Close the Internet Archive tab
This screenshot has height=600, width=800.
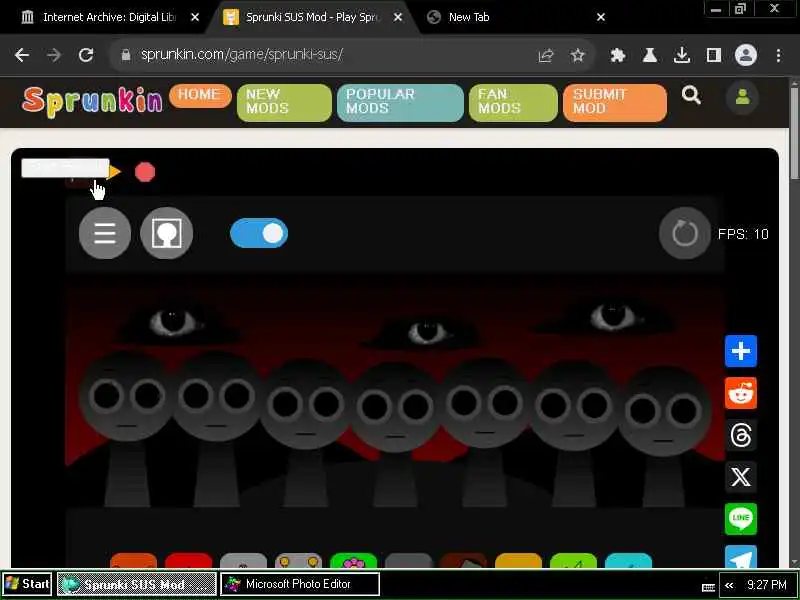coord(195,17)
